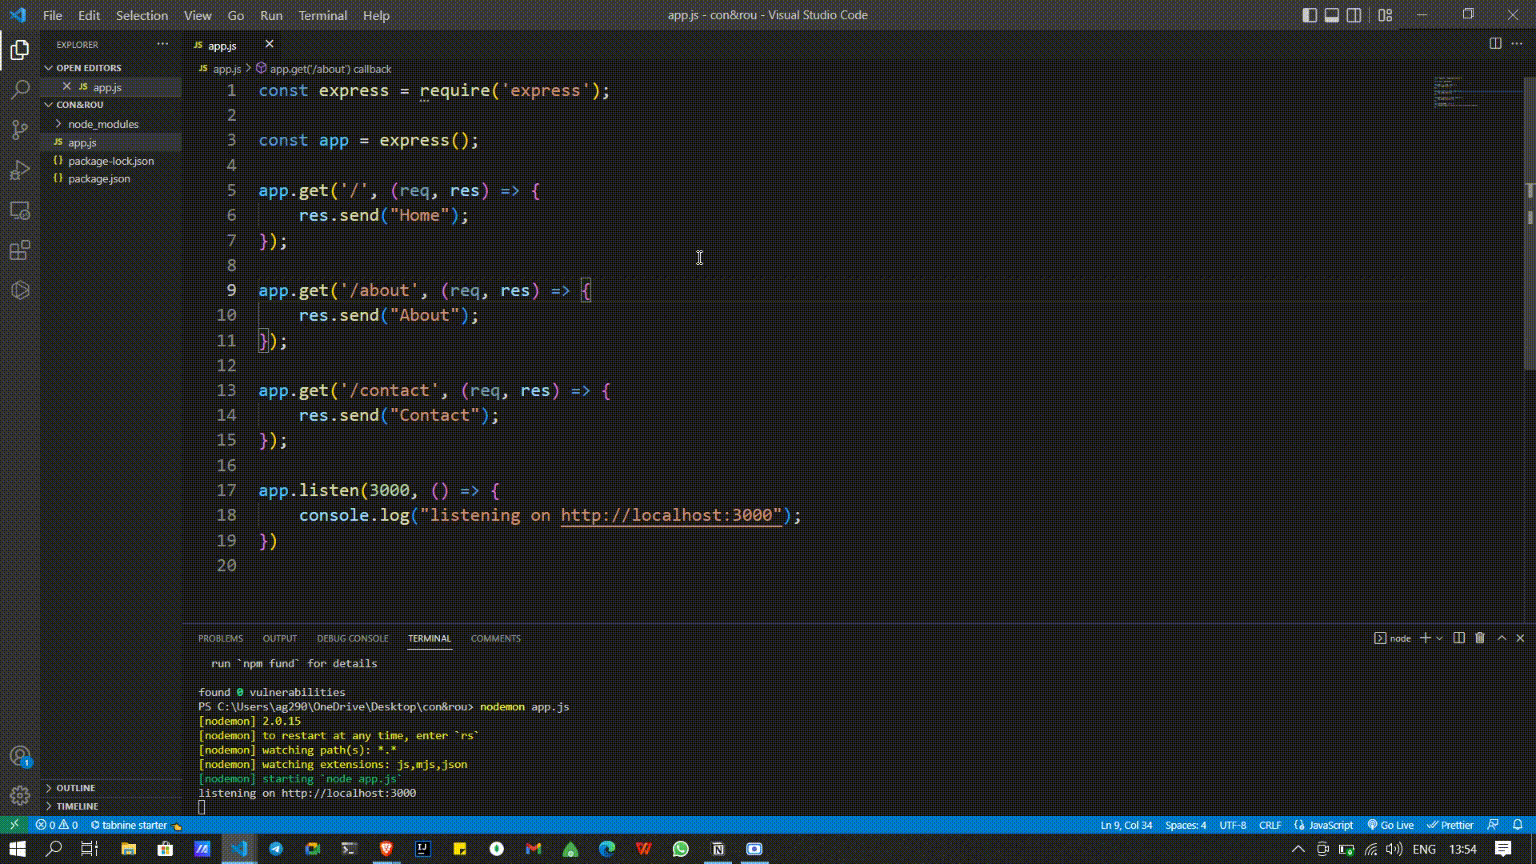This screenshot has width=1536, height=864.
Task: Open the new terminal launch profile dropdown
Action: (1440, 638)
